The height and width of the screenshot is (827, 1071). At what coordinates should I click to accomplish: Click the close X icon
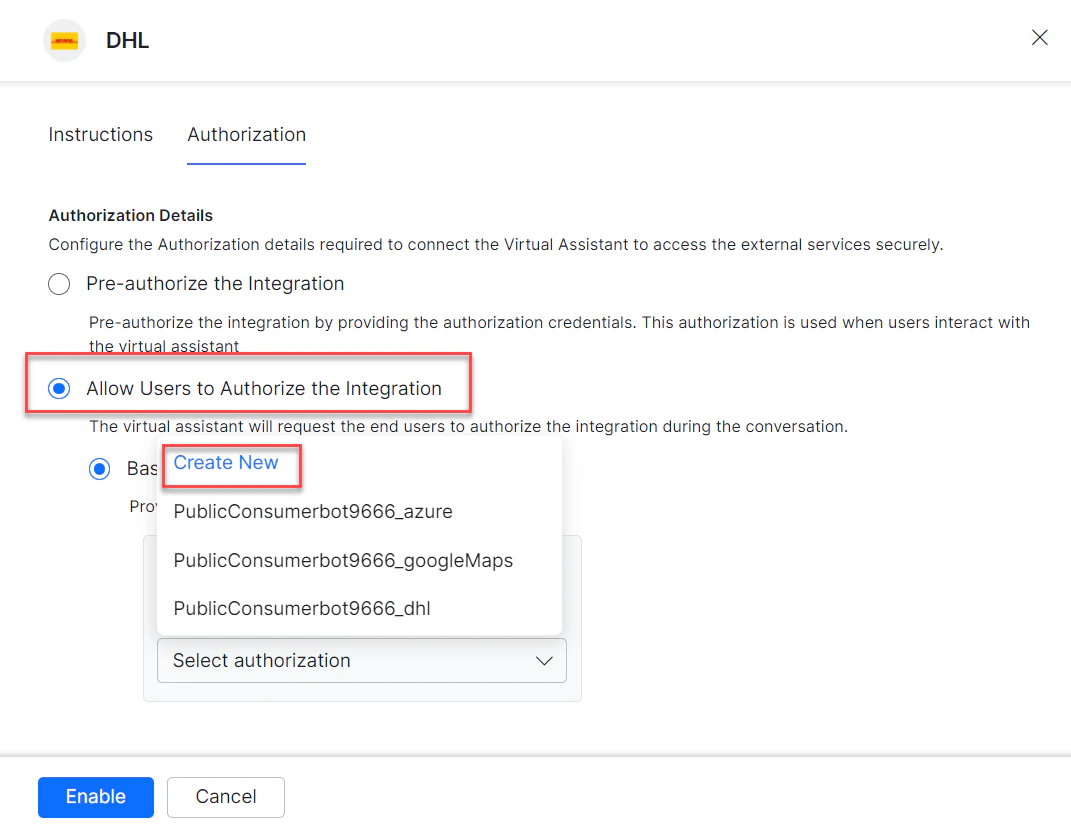coord(1039,37)
